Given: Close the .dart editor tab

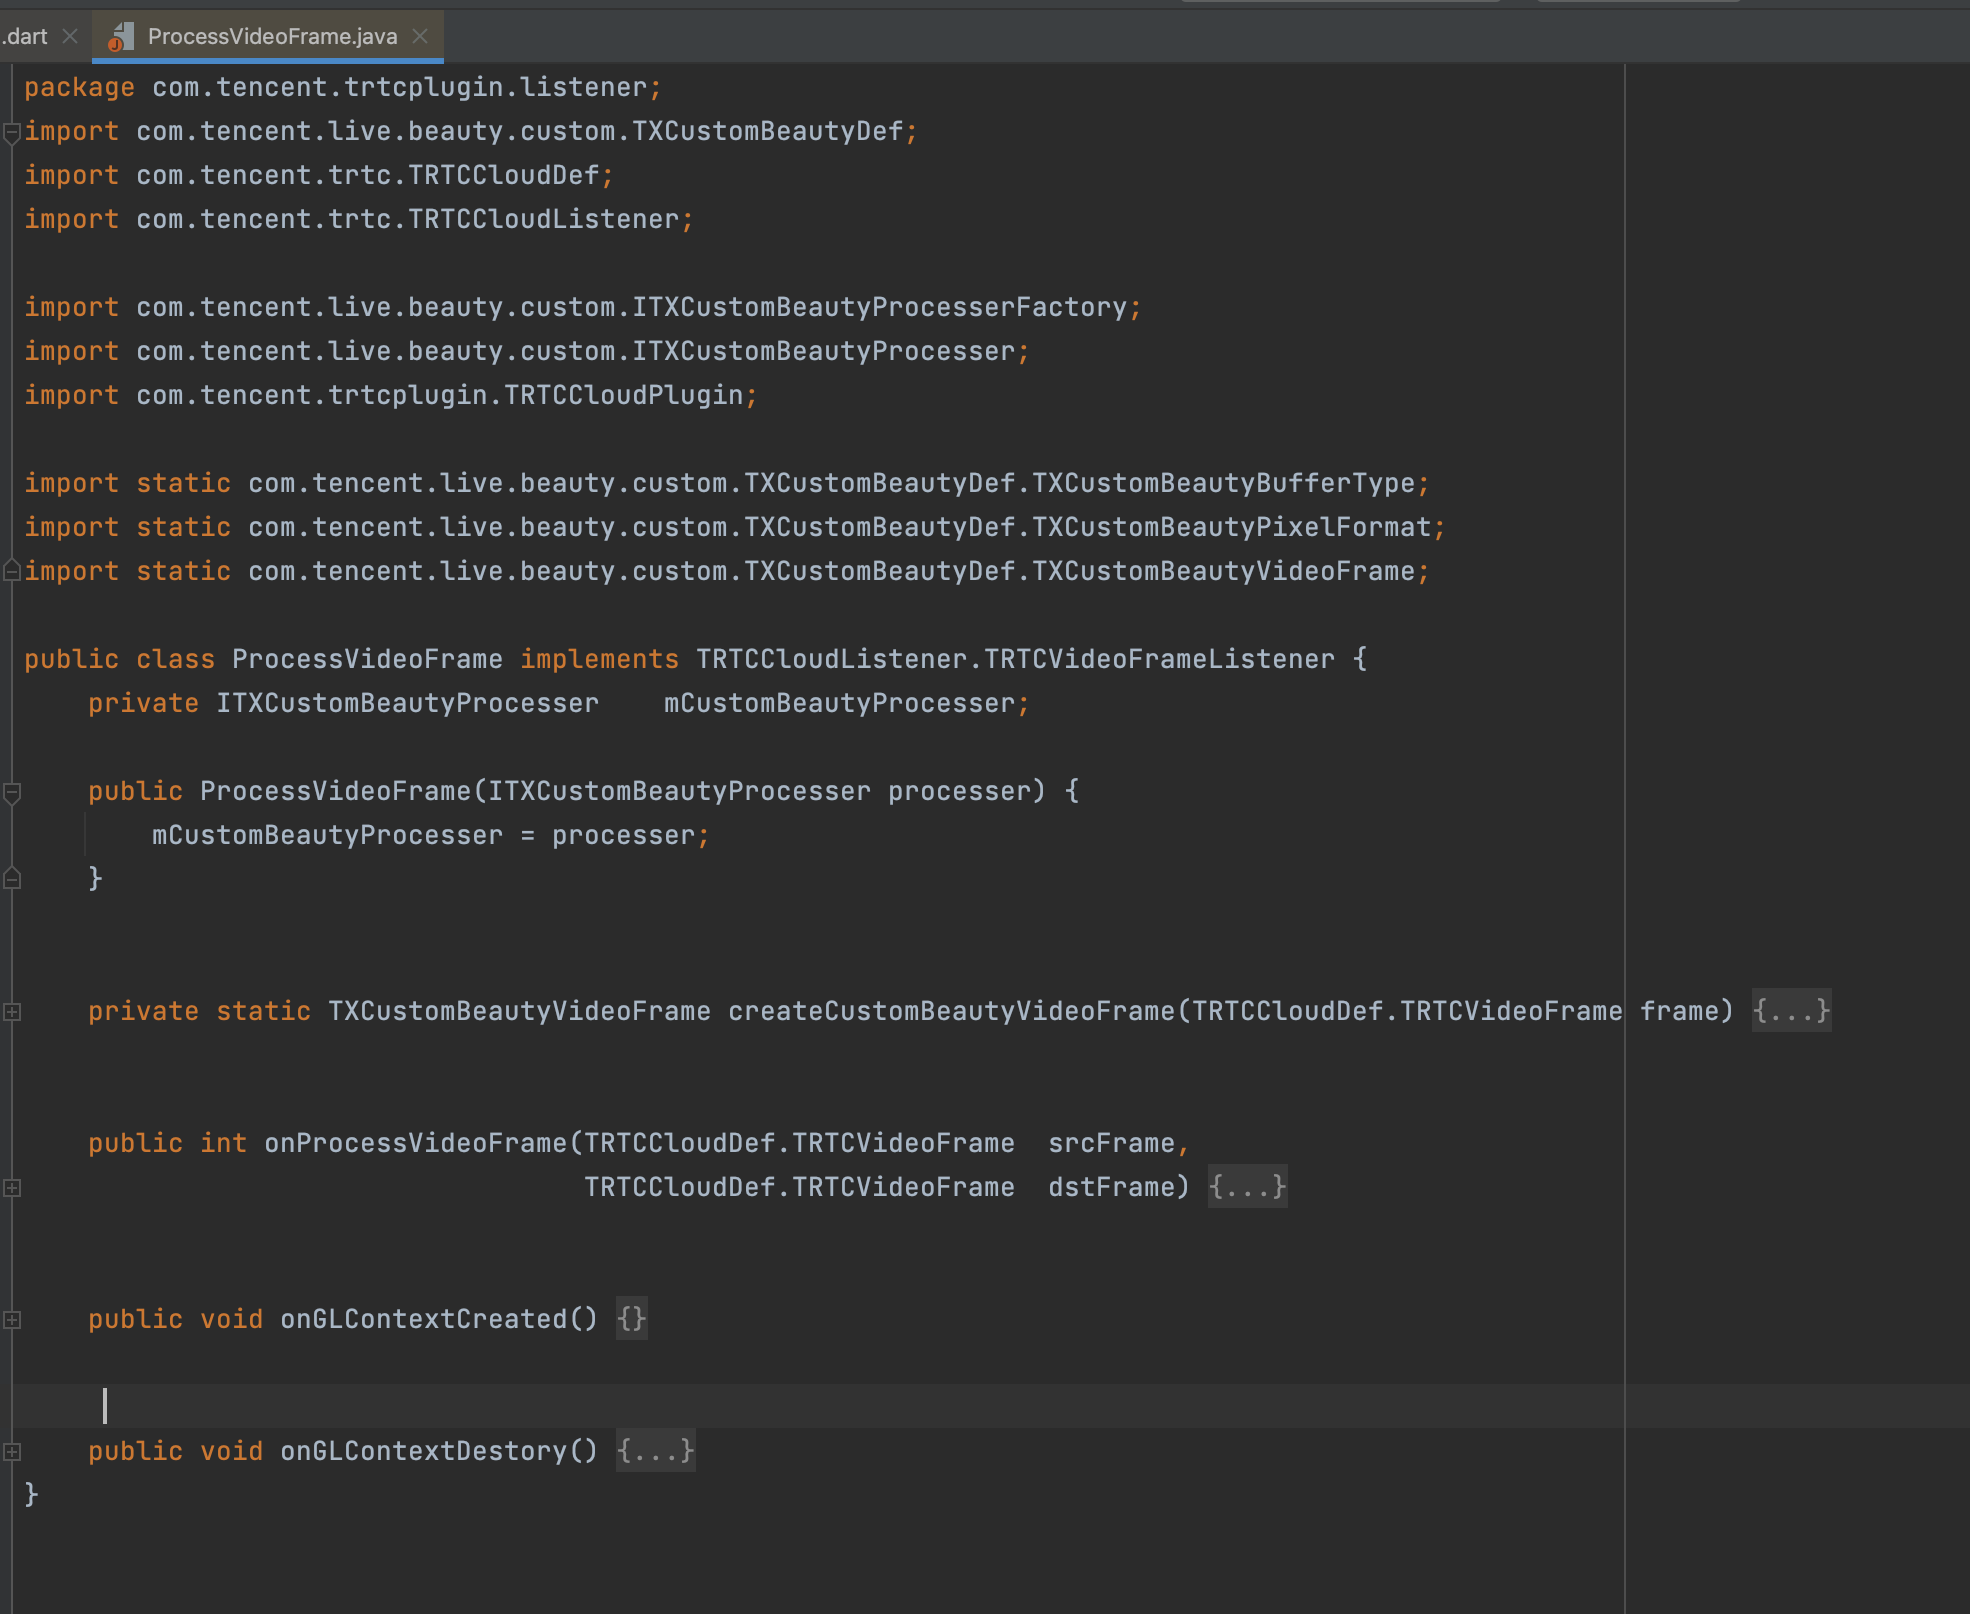Looking at the screenshot, I should coord(70,36).
